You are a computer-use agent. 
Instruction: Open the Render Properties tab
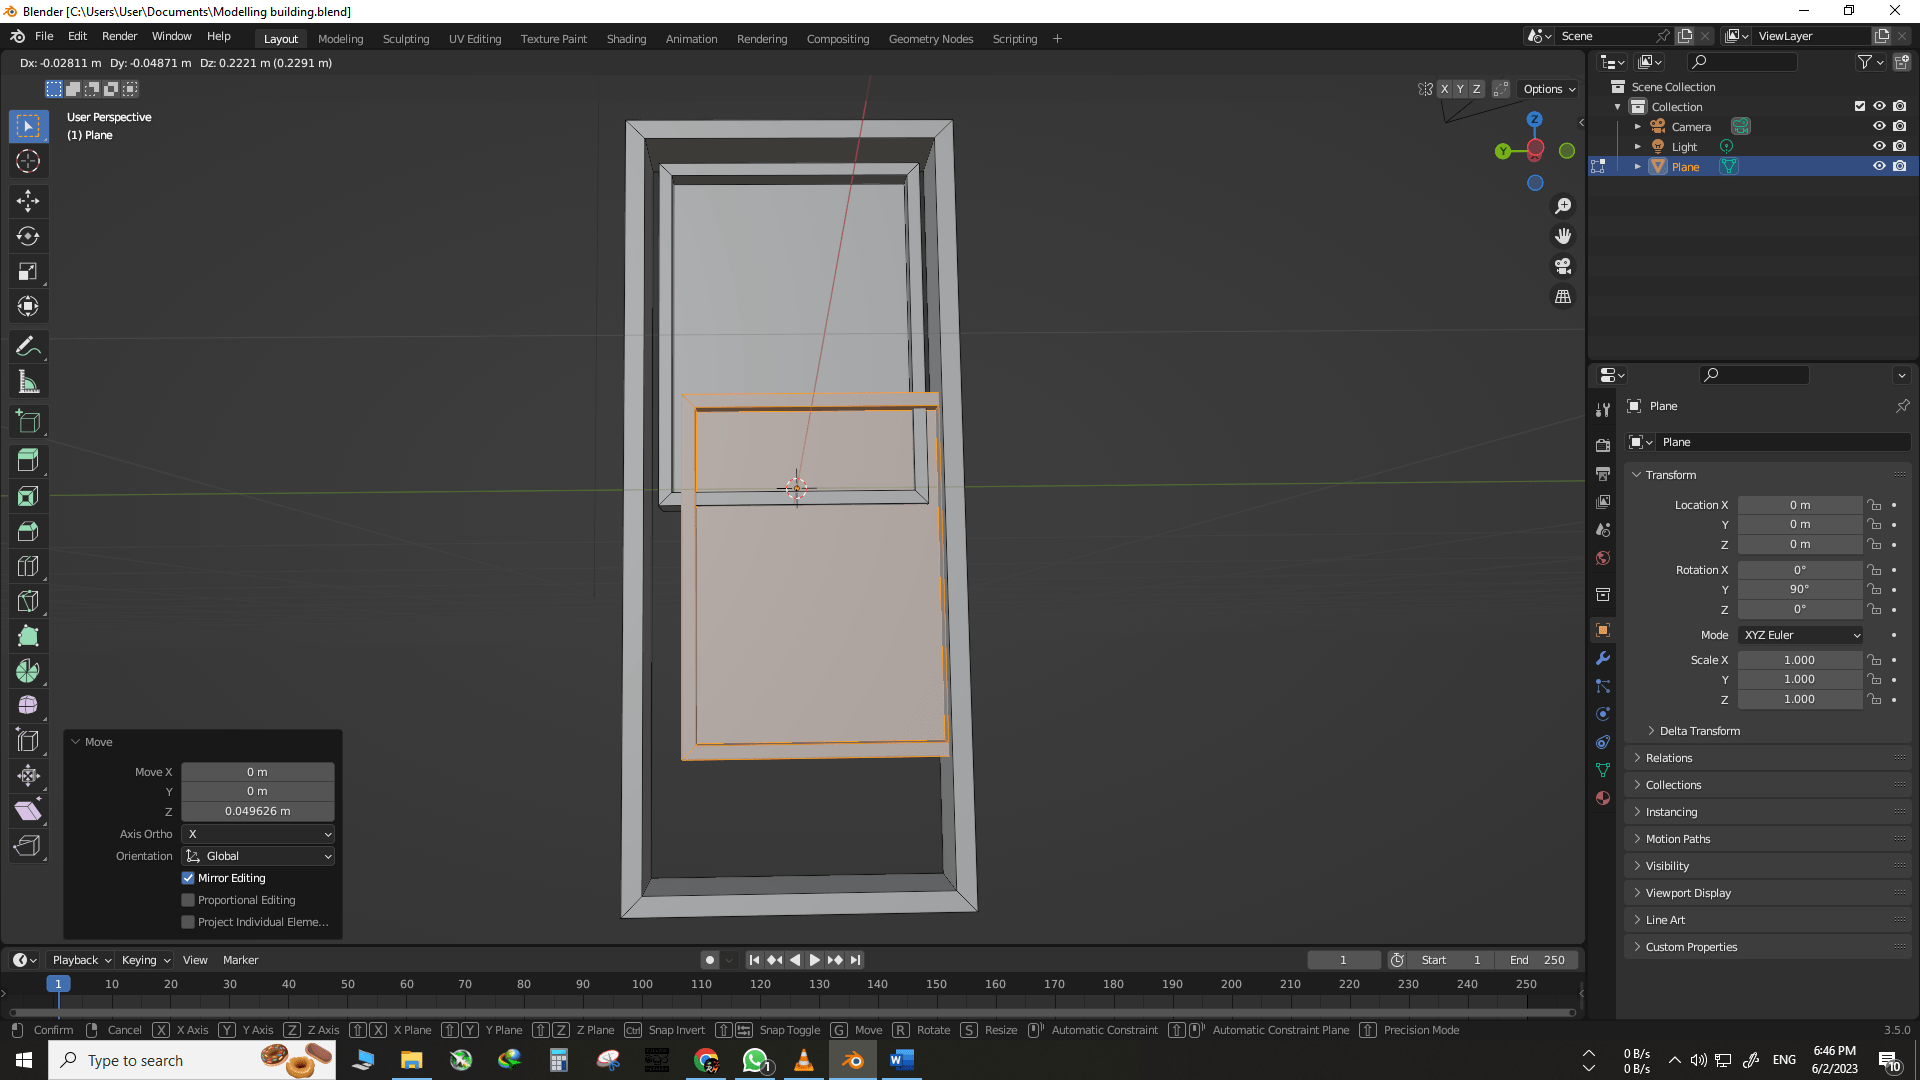1603,447
